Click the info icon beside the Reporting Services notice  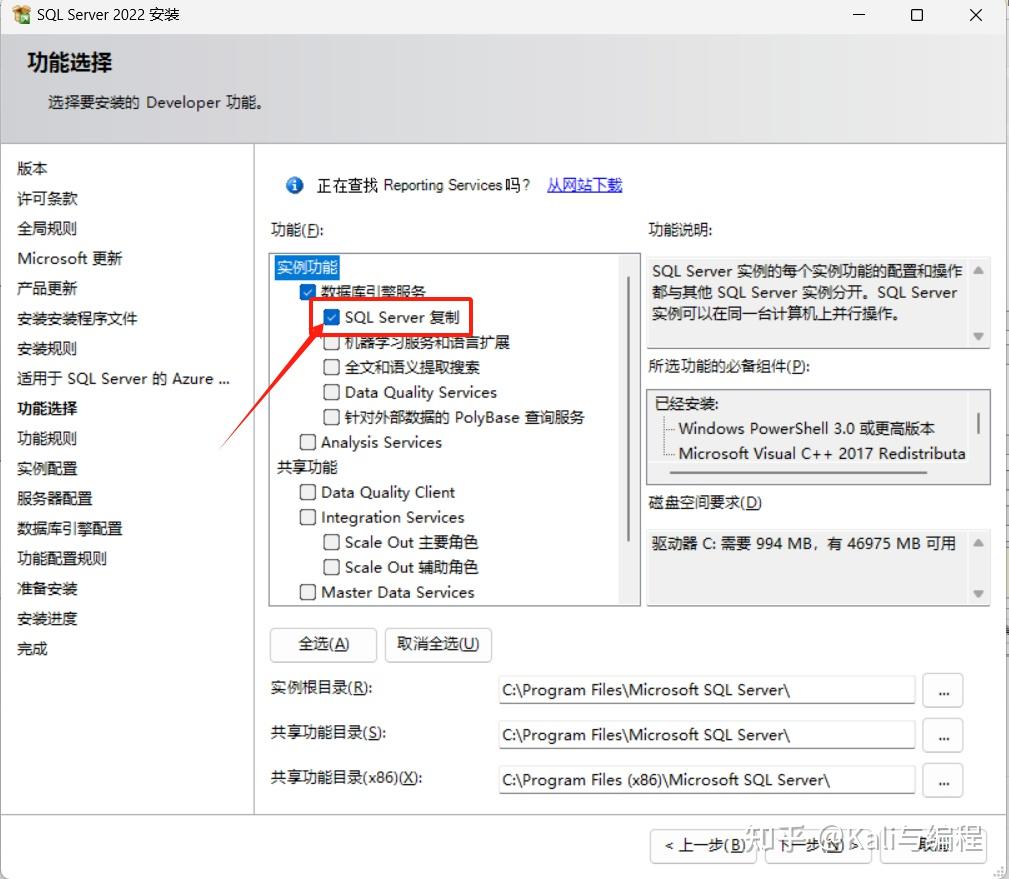click(x=293, y=185)
